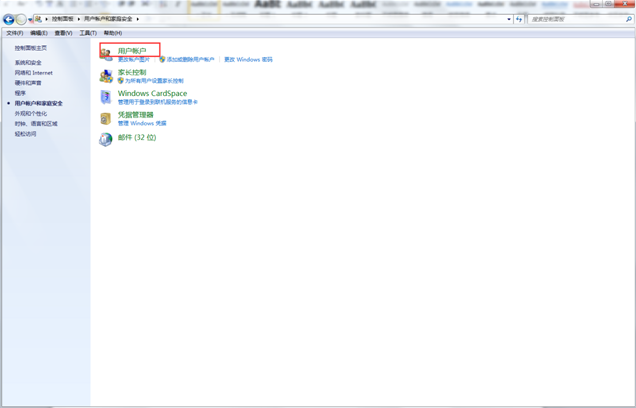This screenshot has height=408, width=636.
Task: Click the Windows CardSpace card icon
Action: click(x=106, y=97)
